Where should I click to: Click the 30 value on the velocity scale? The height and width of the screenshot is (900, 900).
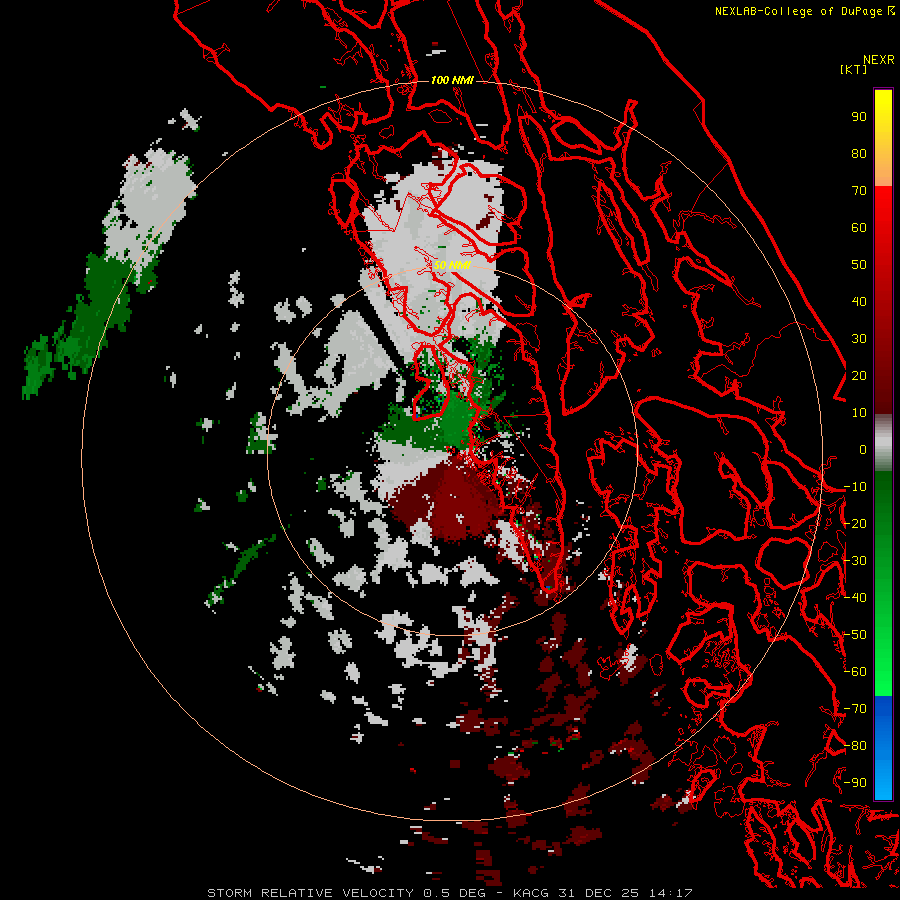click(859, 339)
